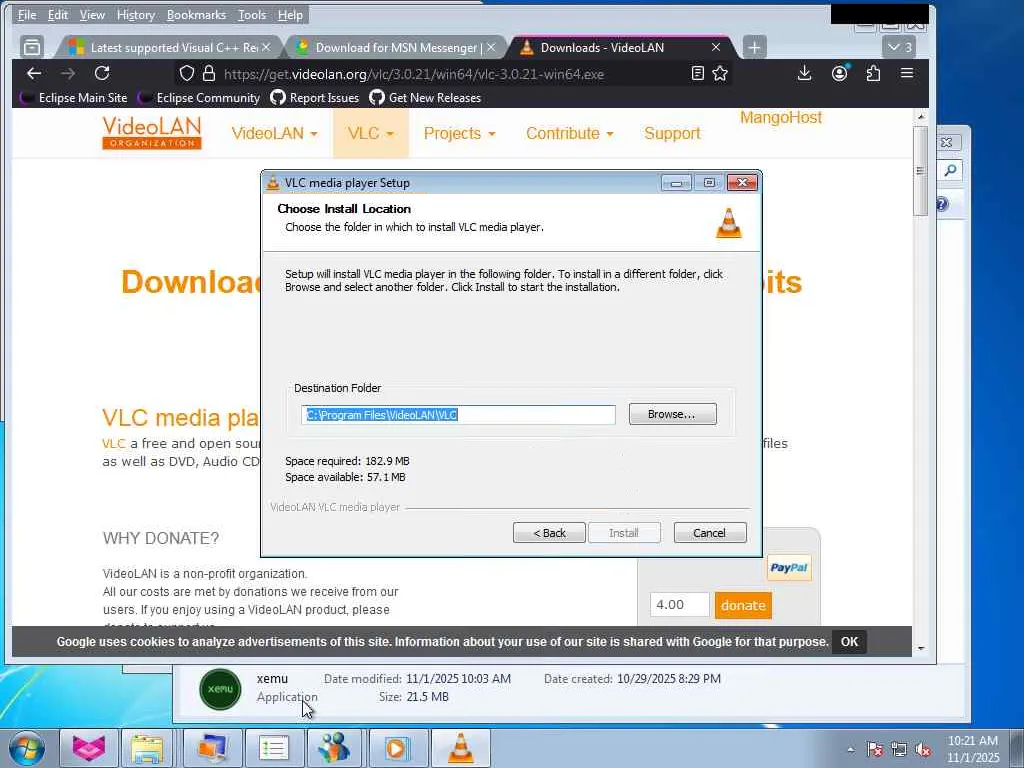Screen dimensions: 1024x768
Task: Switch to Latest supported Visual C++ tab
Action: coord(170,48)
